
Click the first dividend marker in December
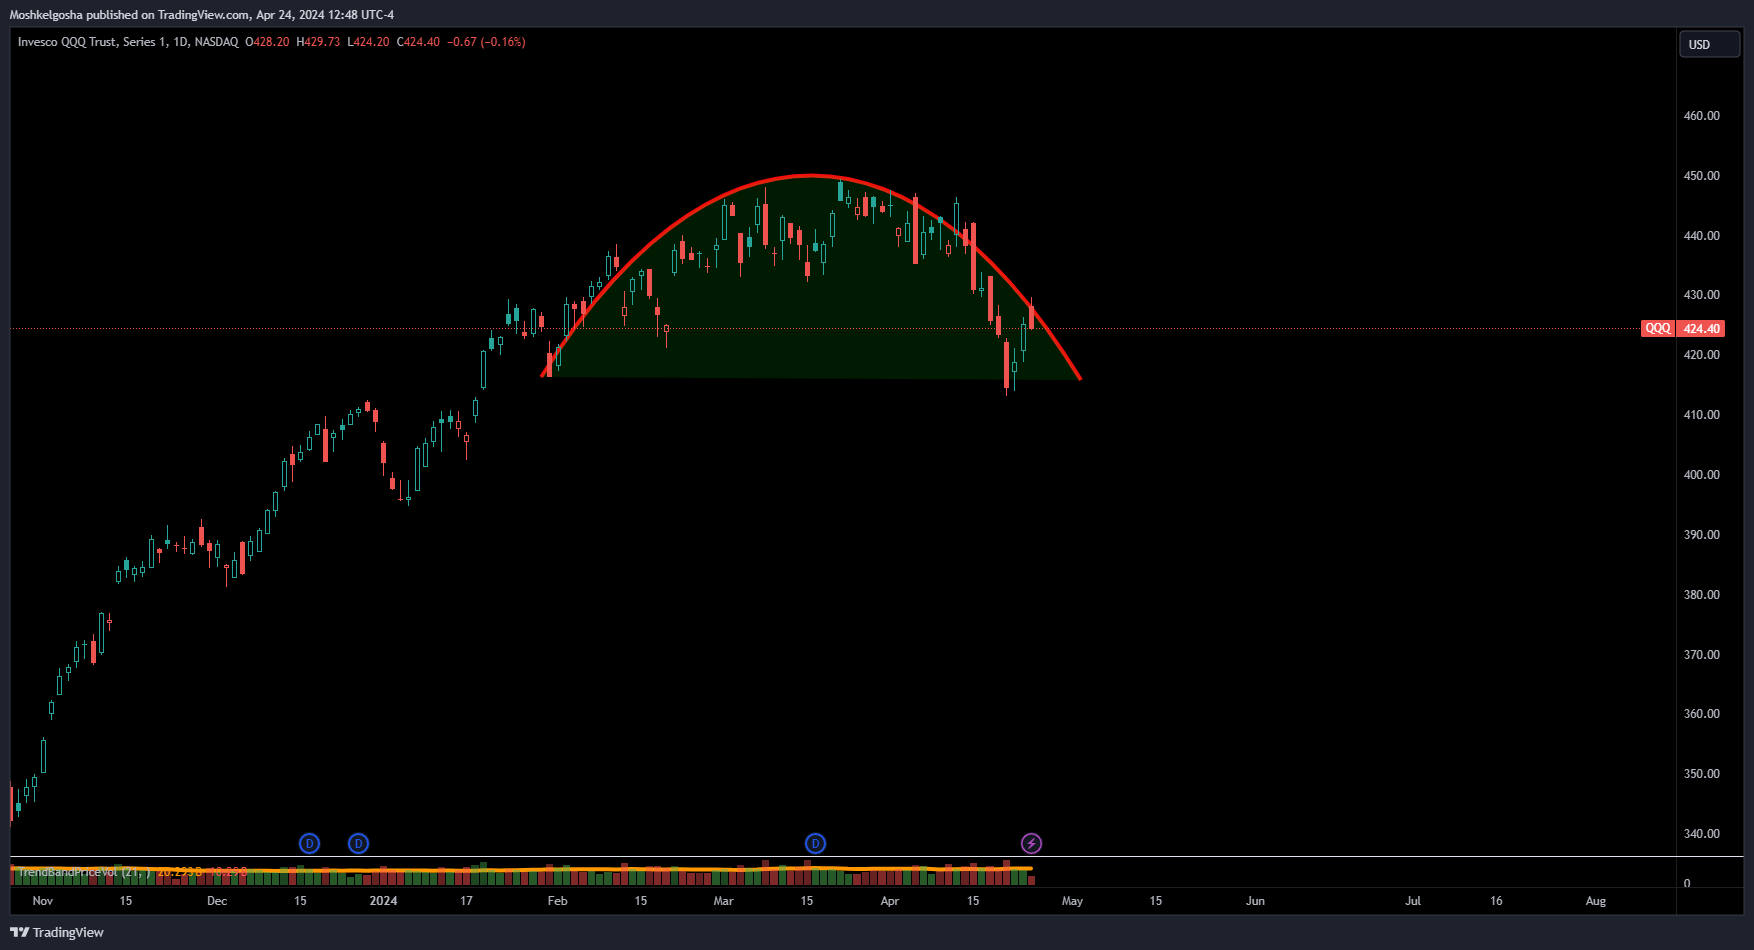point(309,843)
